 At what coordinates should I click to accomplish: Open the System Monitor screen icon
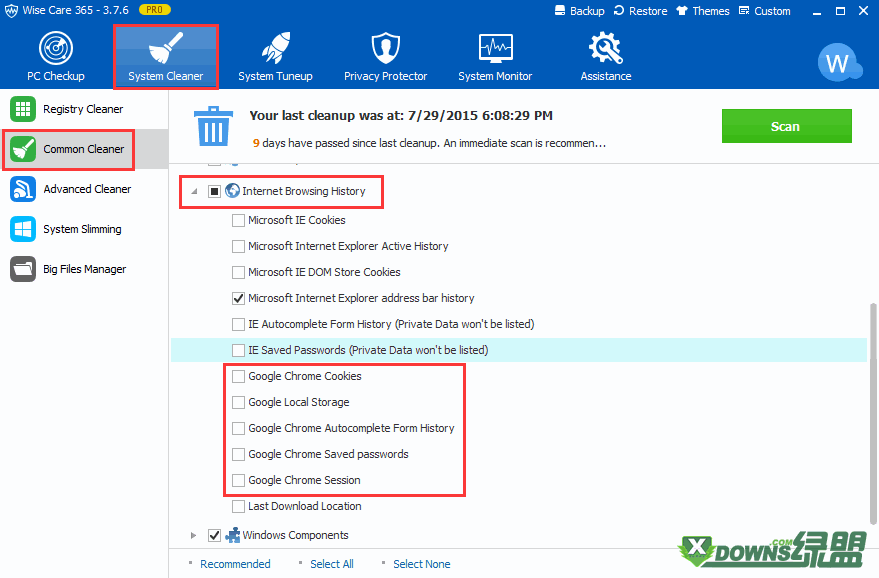[496, 48]
